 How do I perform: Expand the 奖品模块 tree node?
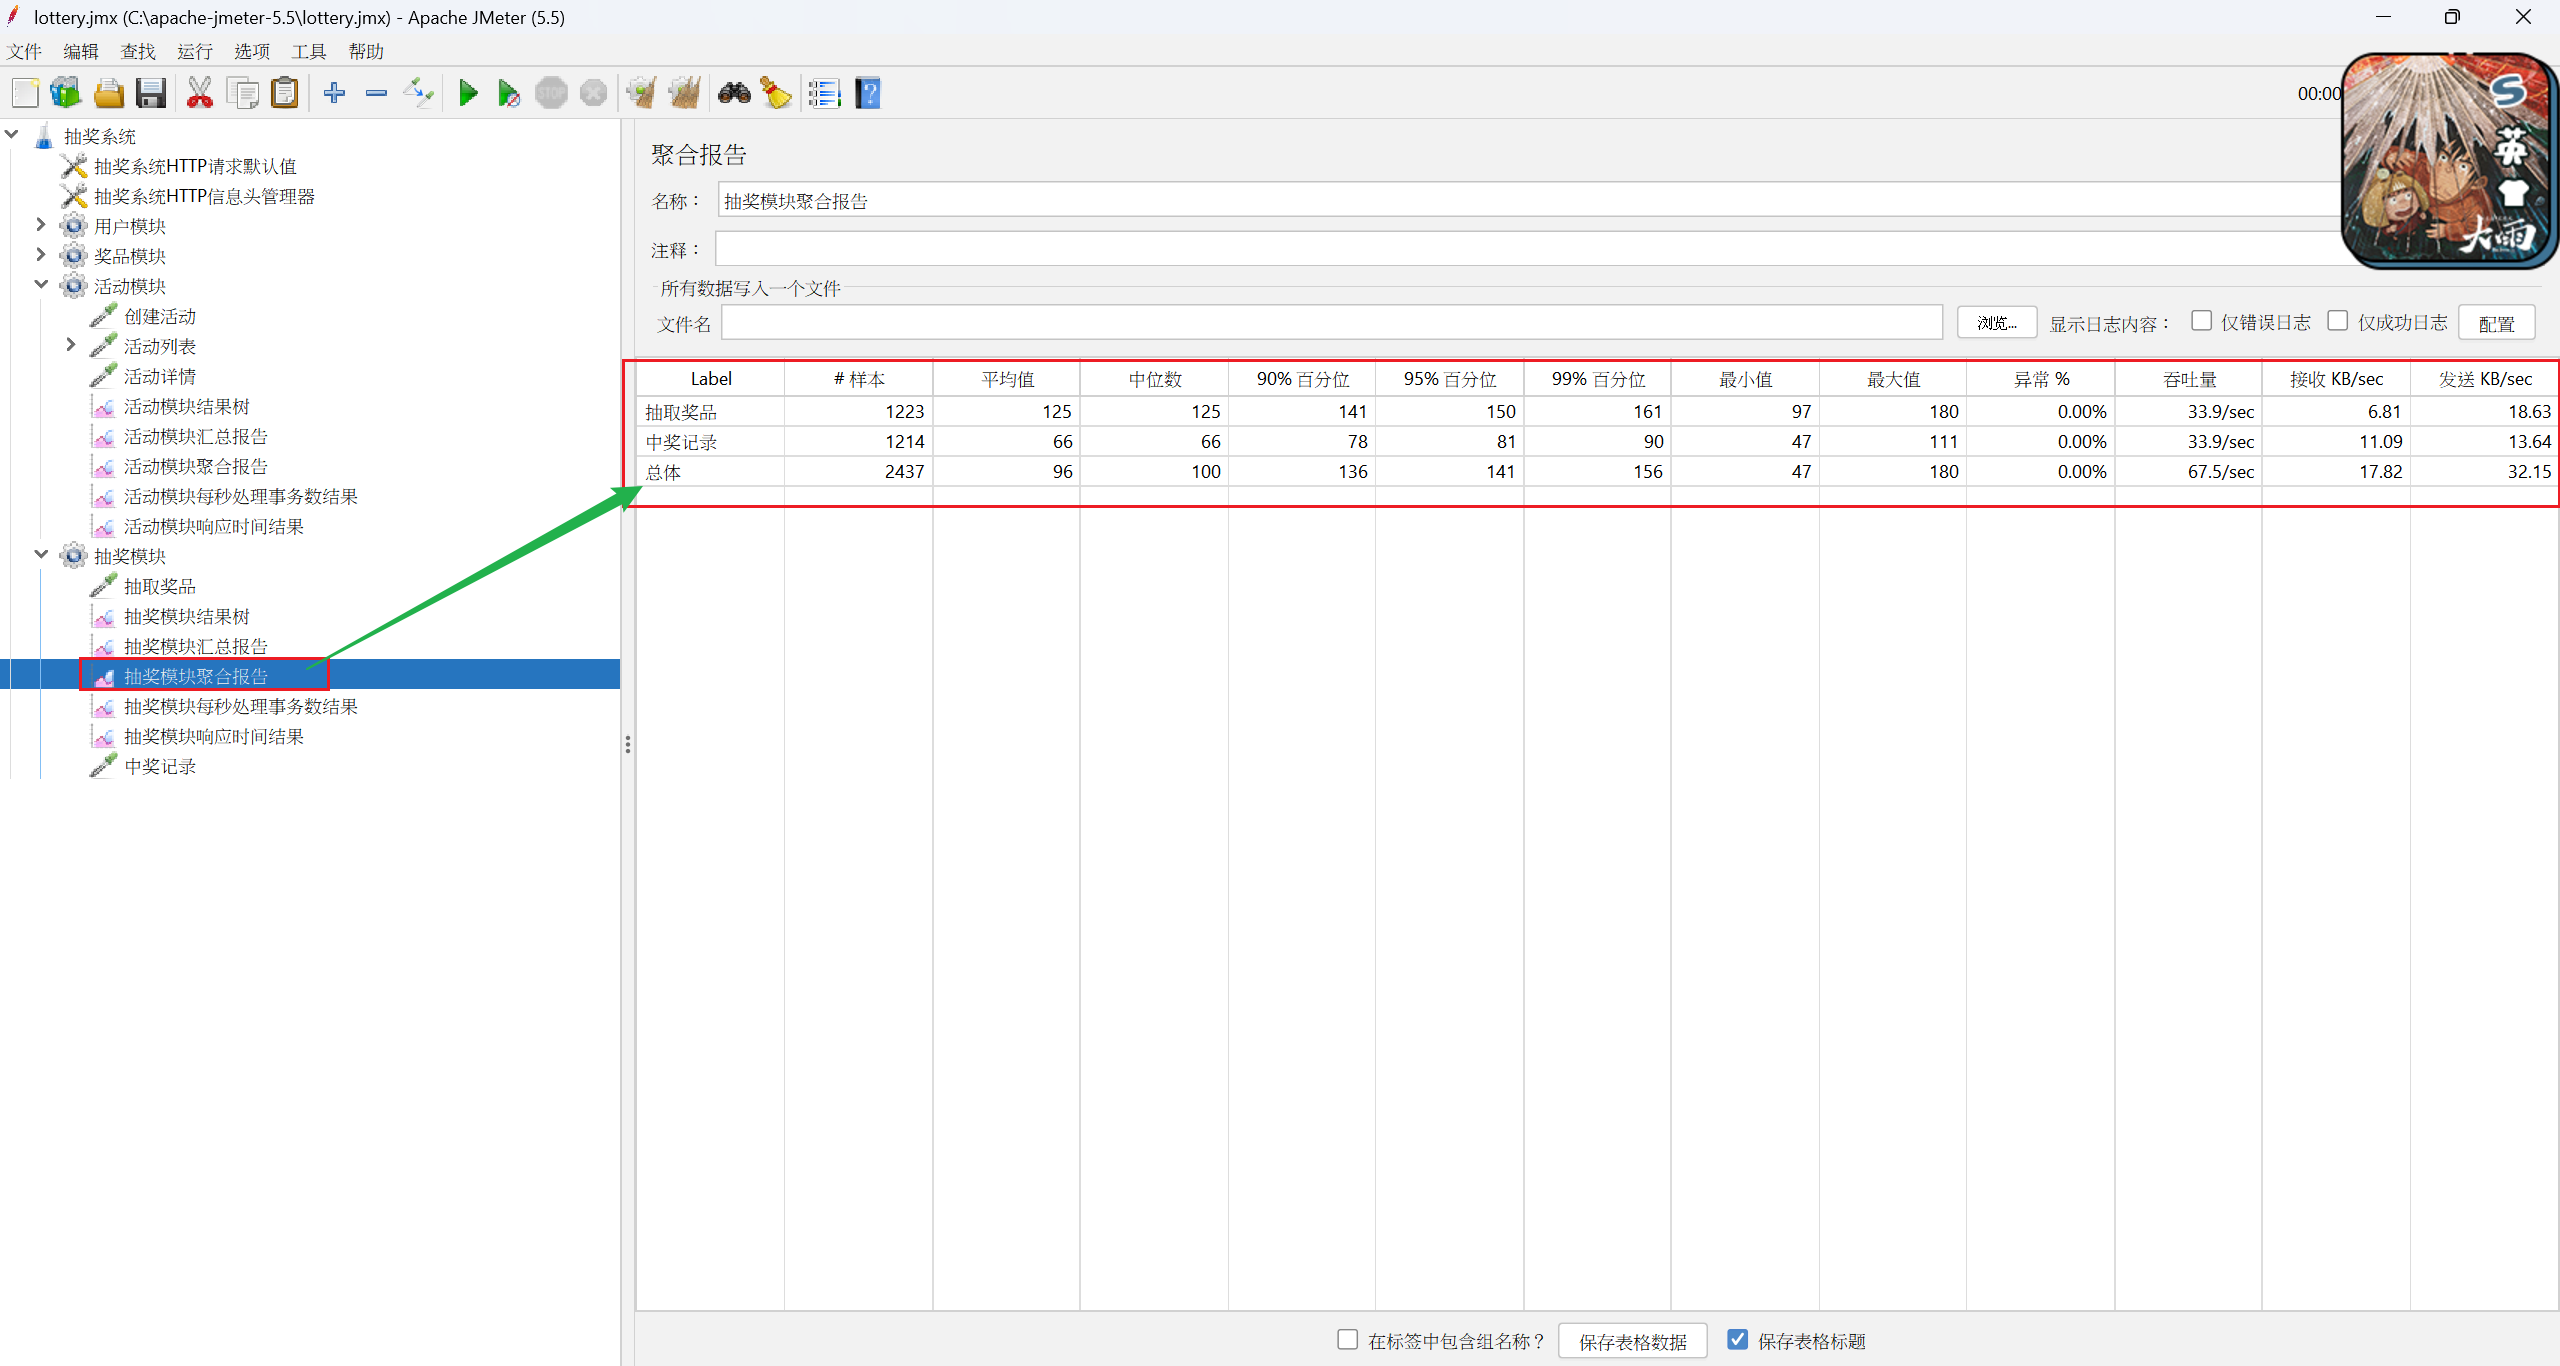pyautogui.click(x=41, y=255)
